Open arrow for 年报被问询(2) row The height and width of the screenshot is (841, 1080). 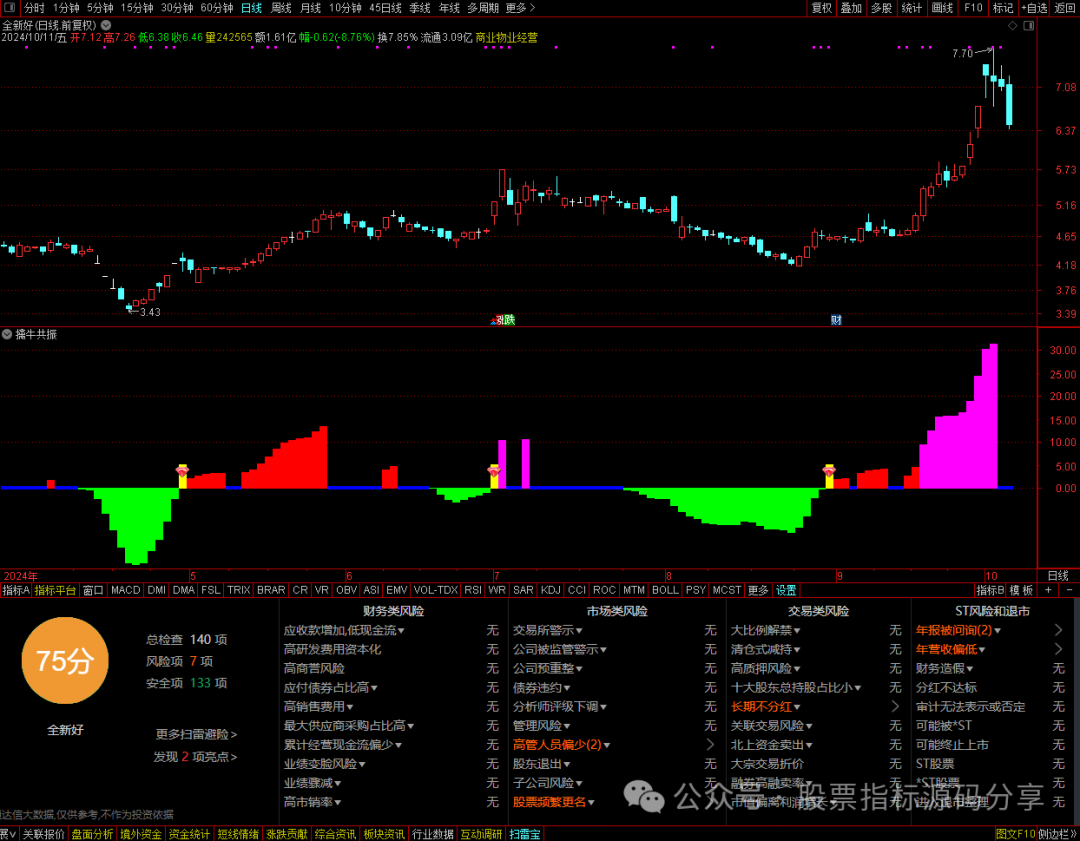pyautogui.click(x=1059, y=630)
